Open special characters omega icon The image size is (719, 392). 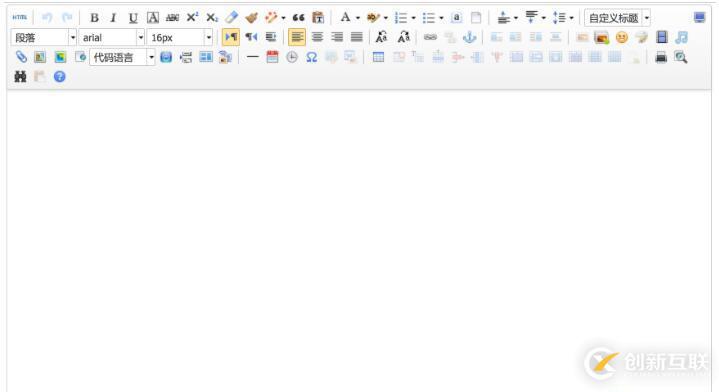(x=311, y=57)
